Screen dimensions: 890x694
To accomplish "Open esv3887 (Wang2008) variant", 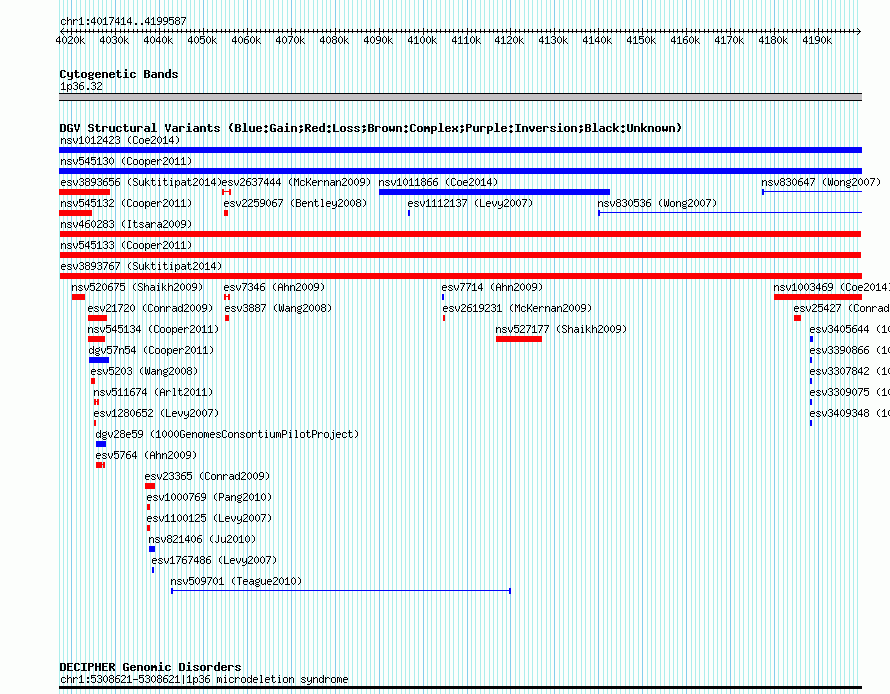I will 278,308.
